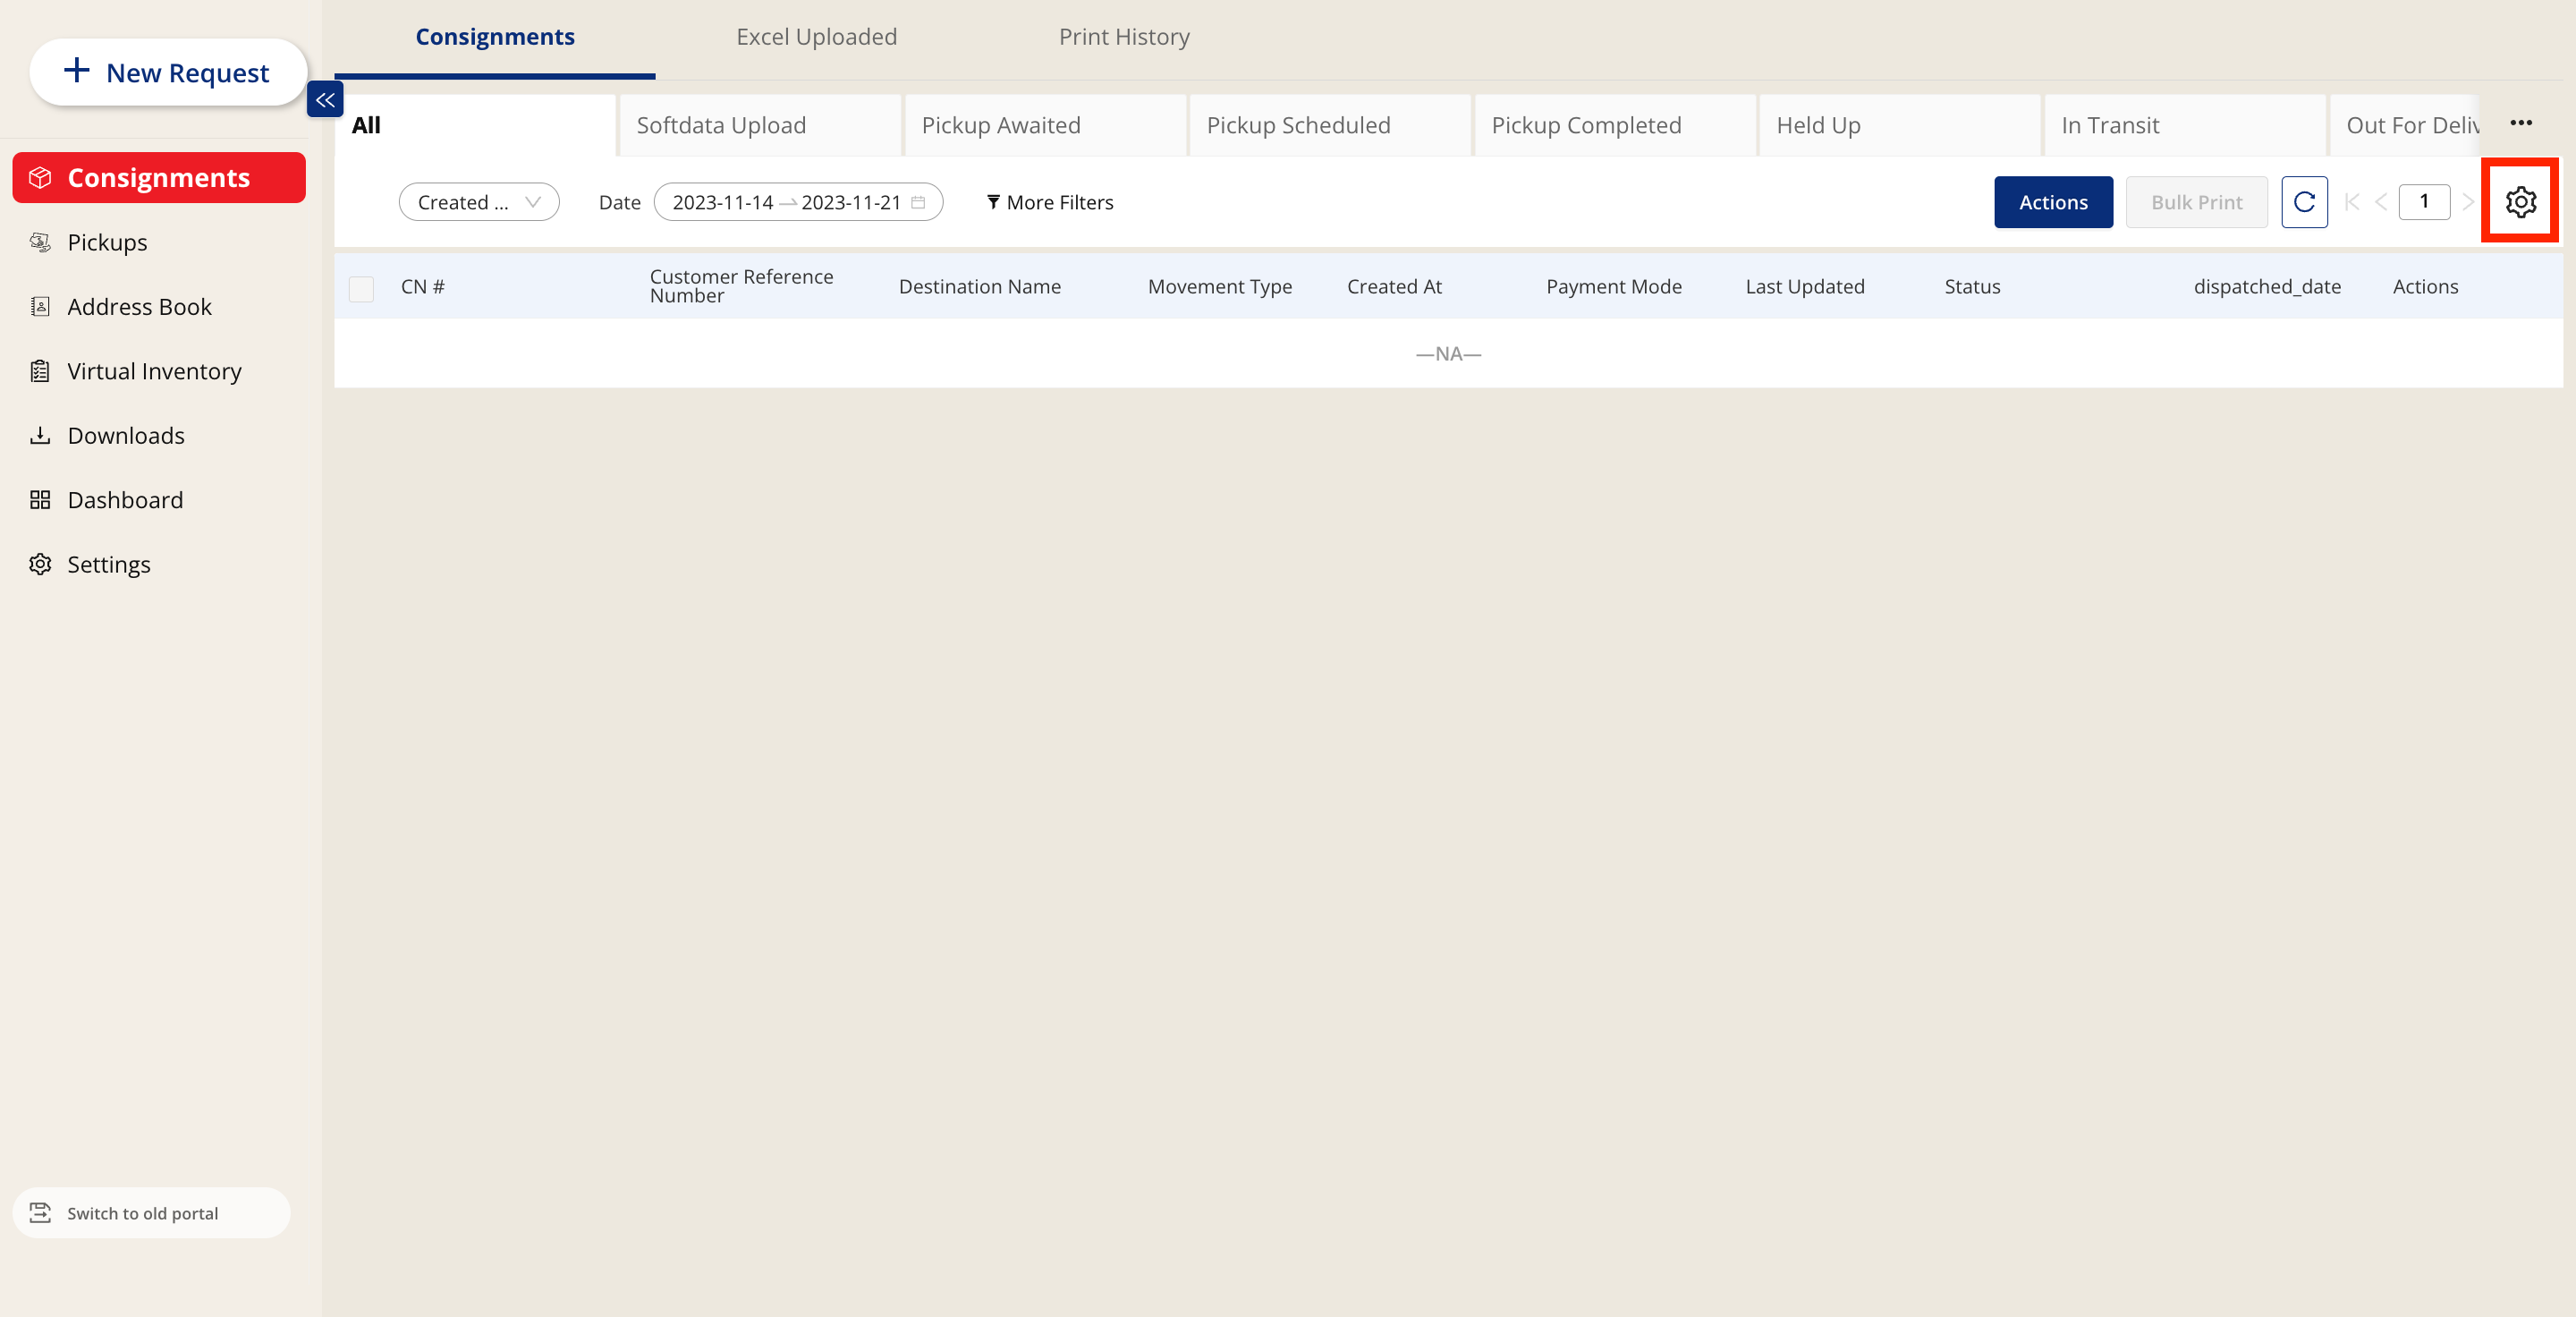Open the Downloads section in sidebar
This screenshot has width=2576, height=1317.
coord(126,436)
